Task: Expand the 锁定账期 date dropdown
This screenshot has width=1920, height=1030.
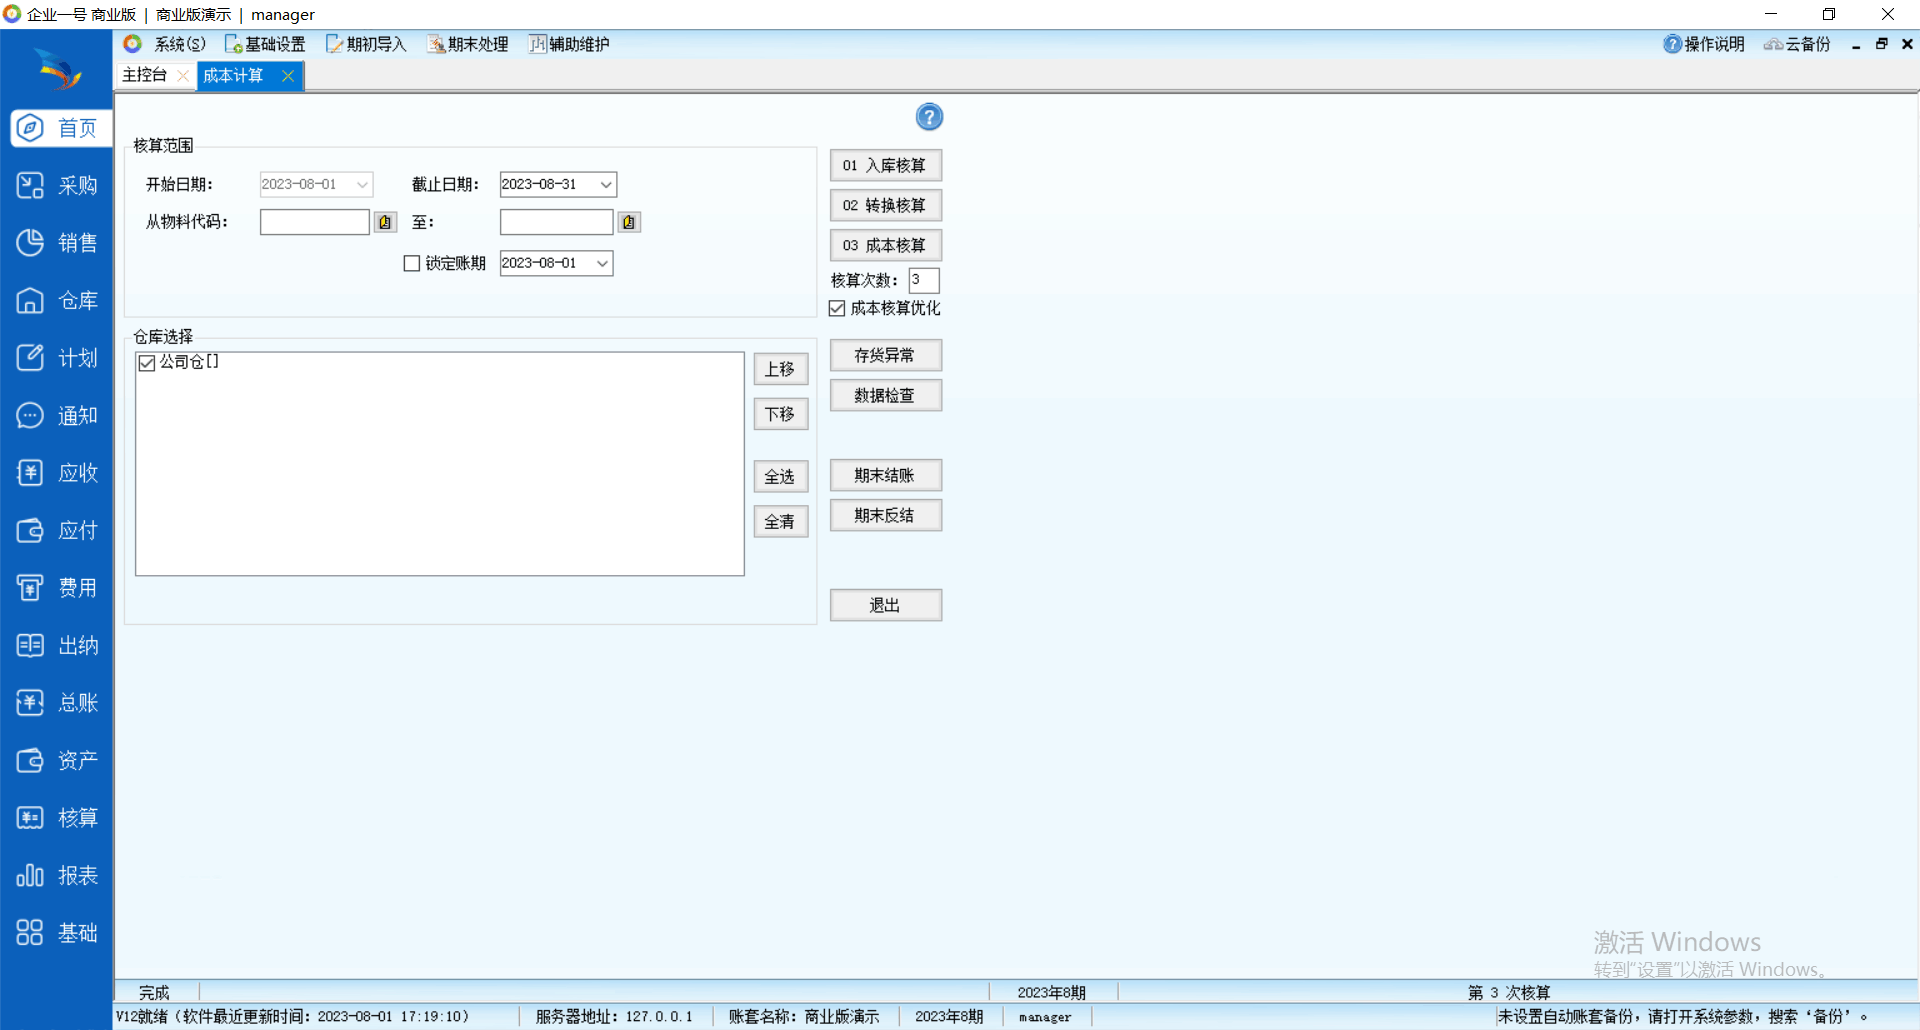Action: pos(602,263)
